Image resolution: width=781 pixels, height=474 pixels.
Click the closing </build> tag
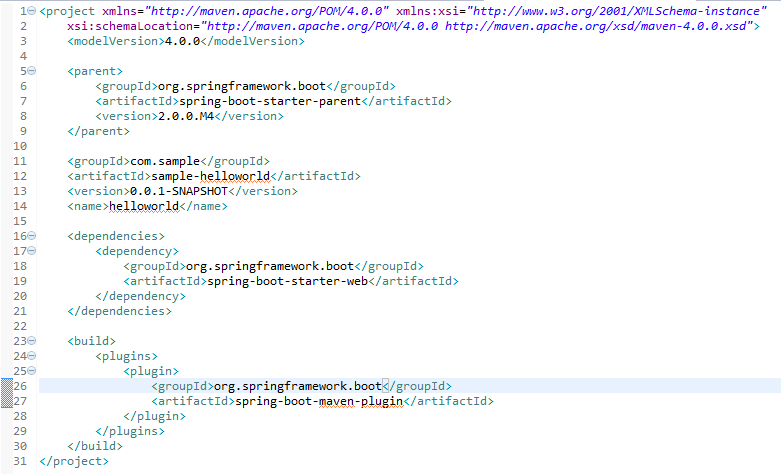pos(95,446)
